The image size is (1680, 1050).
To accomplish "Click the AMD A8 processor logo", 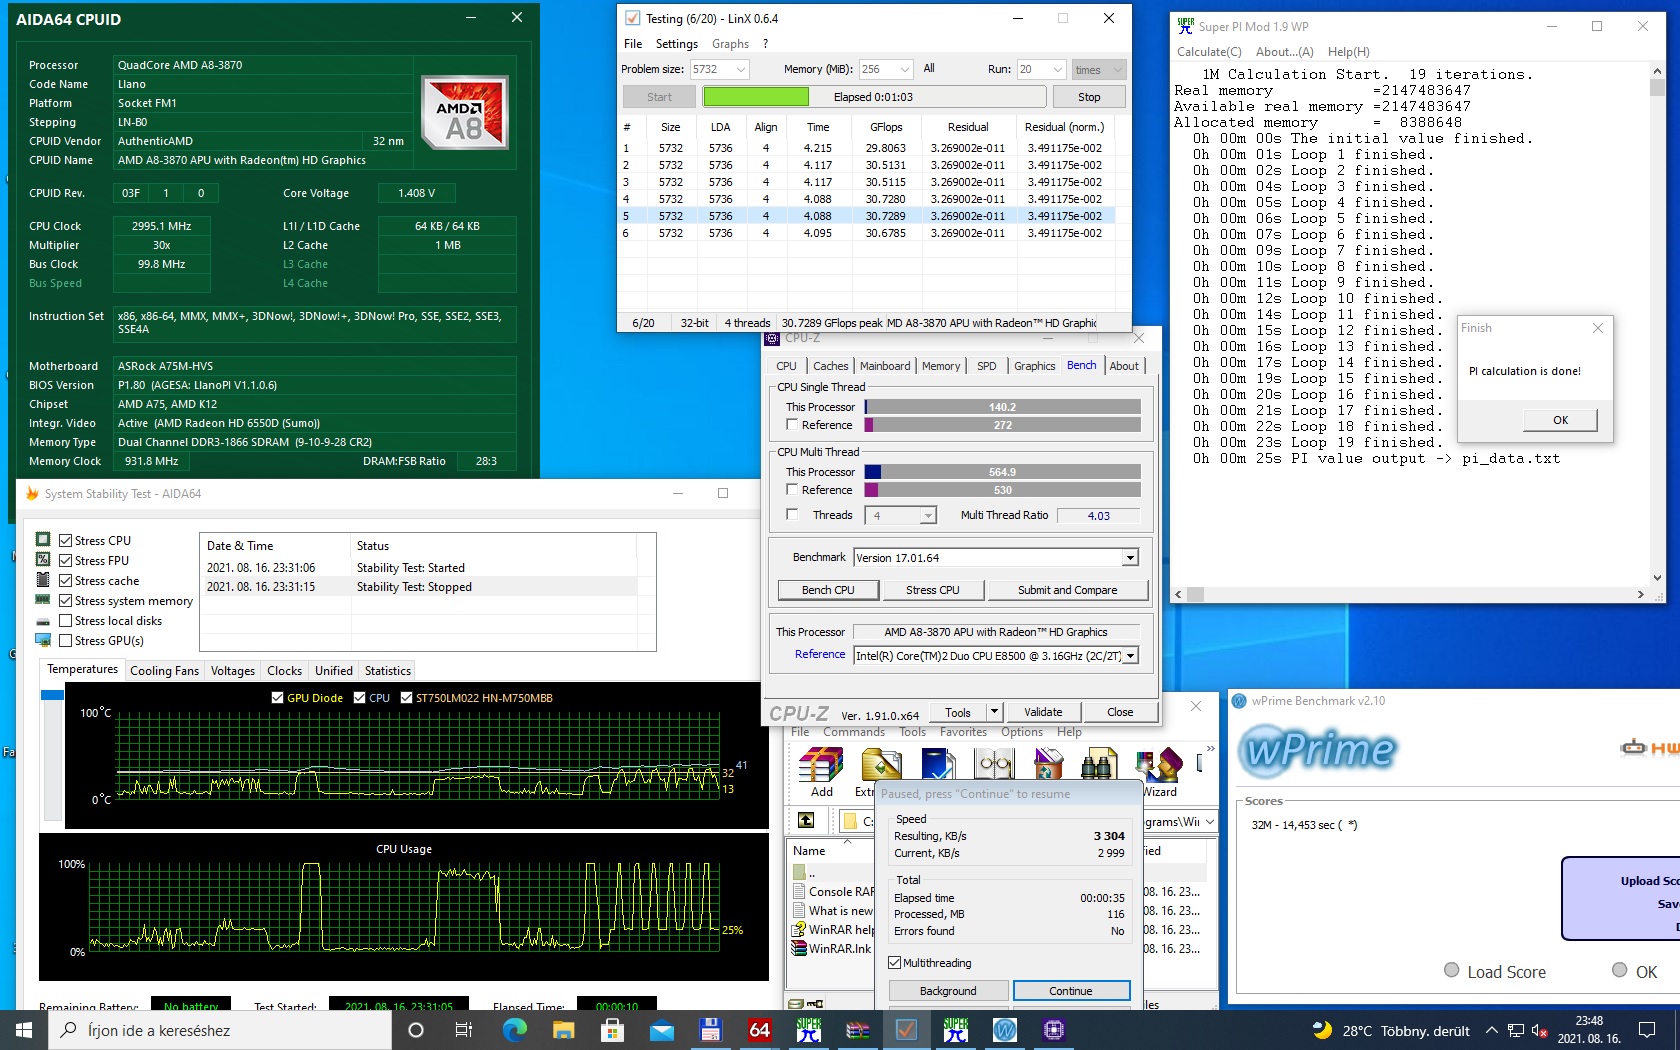I will point(464,112).
